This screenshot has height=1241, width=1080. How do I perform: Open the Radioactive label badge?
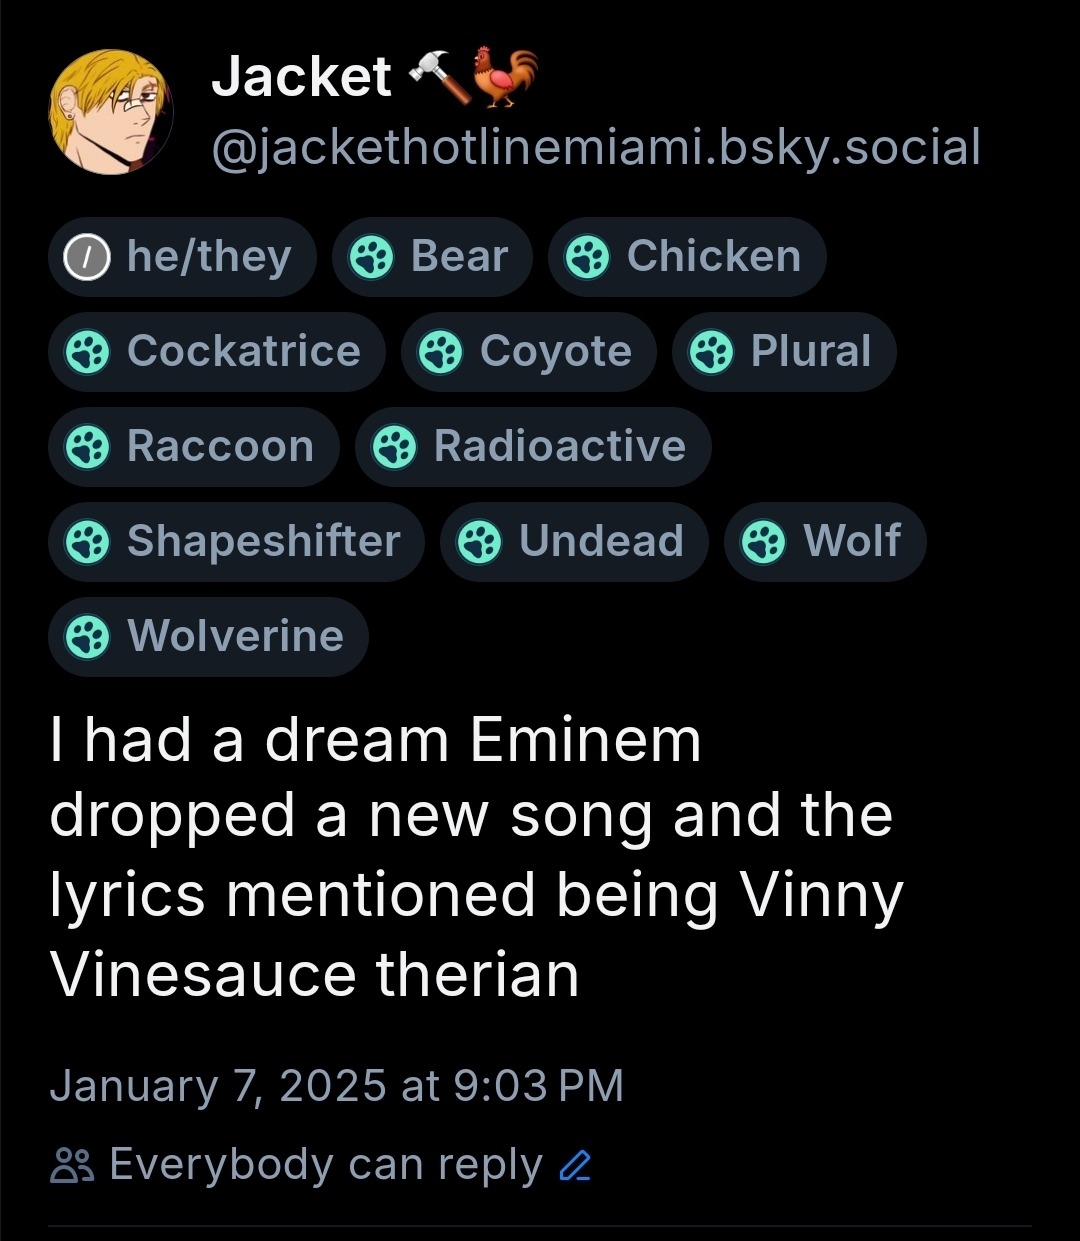coord(533,447)
